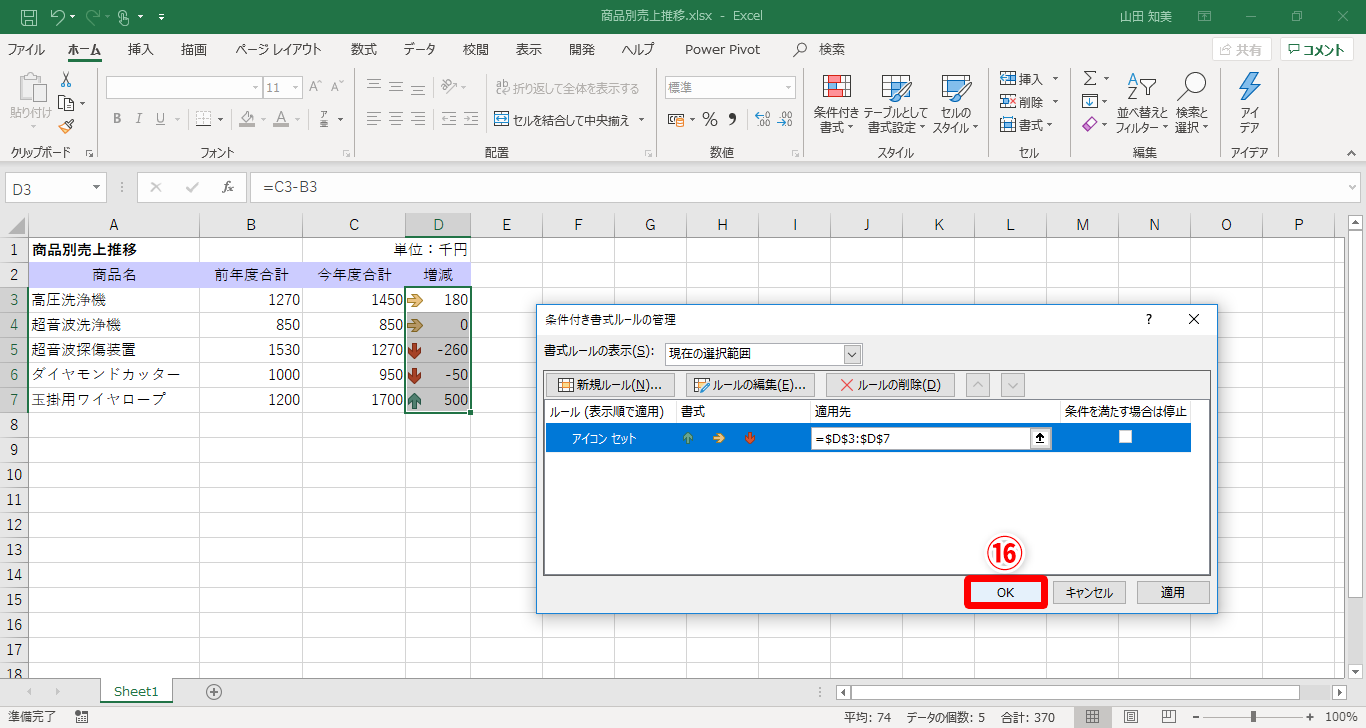Screen dimensions: 1366x728
Task: Open the font size dropdown
Action: tap(296, 88)
